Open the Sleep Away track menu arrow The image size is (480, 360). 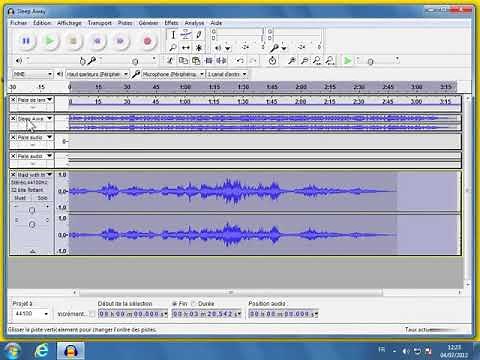tap(49, 118)
